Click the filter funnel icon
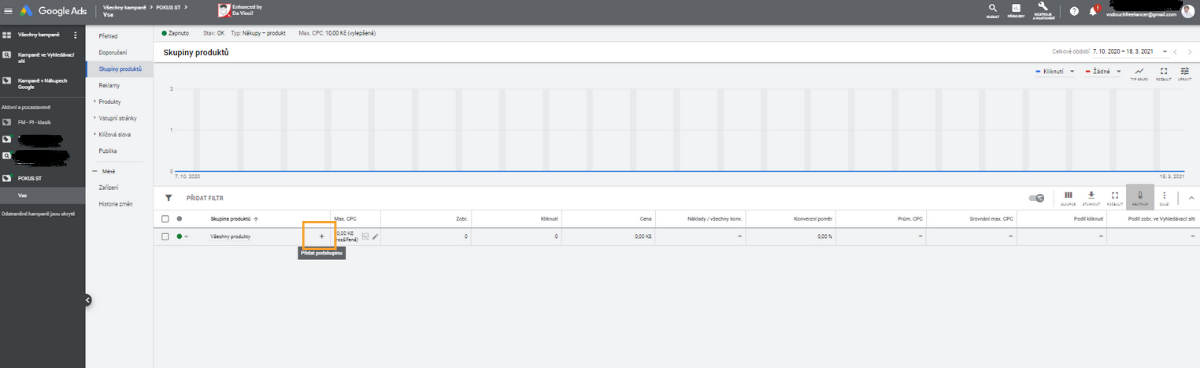 tap(169, 198)
